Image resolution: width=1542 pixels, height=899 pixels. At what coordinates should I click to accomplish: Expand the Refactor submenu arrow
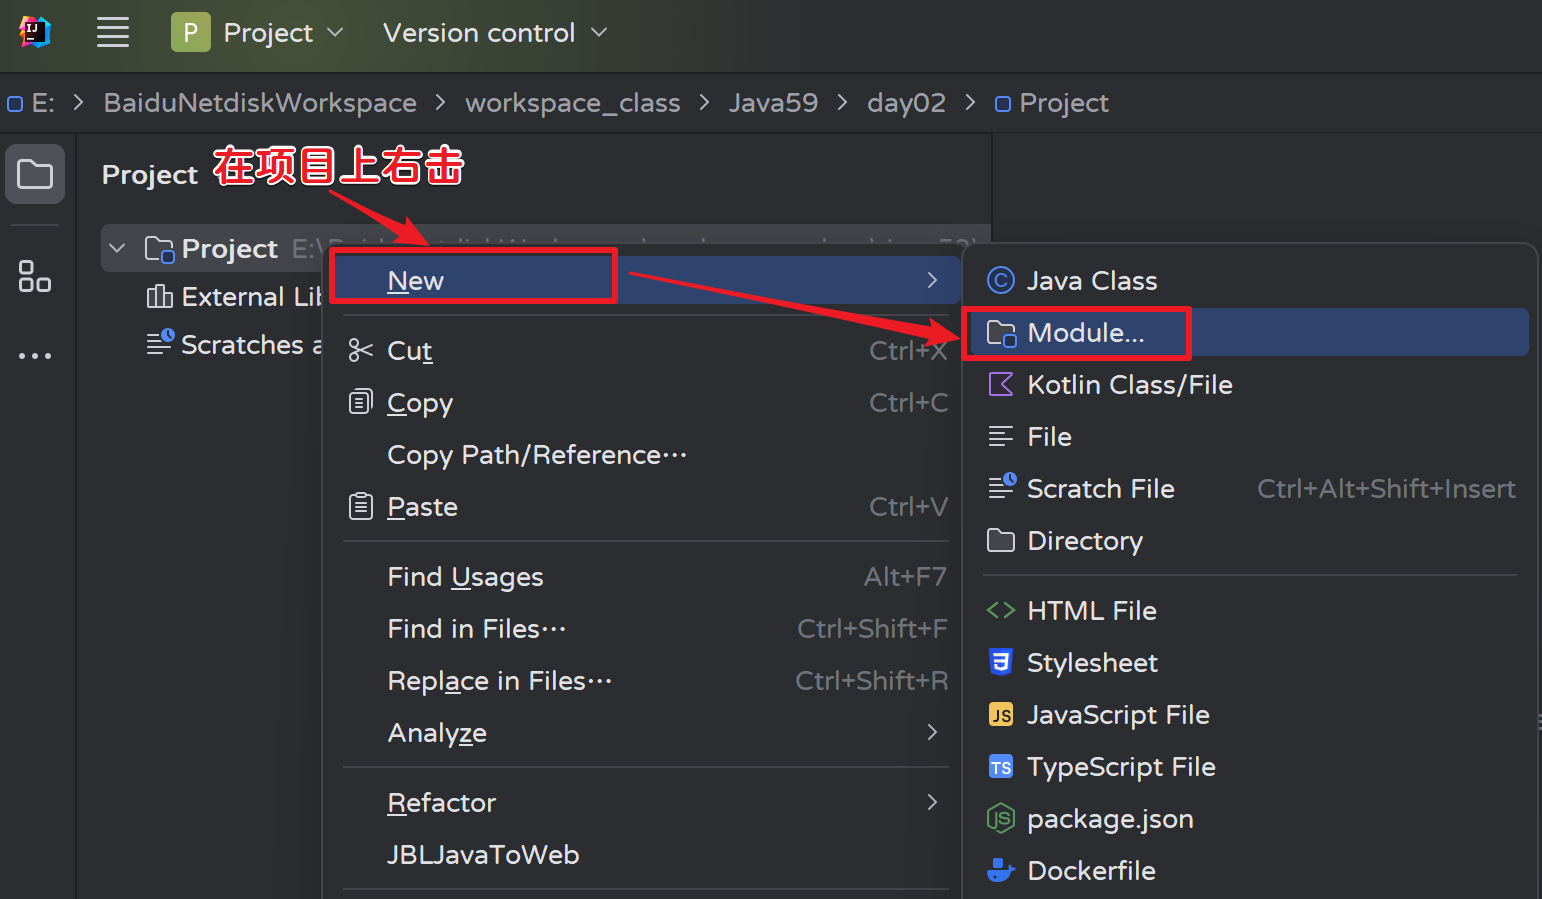point(932,802)
